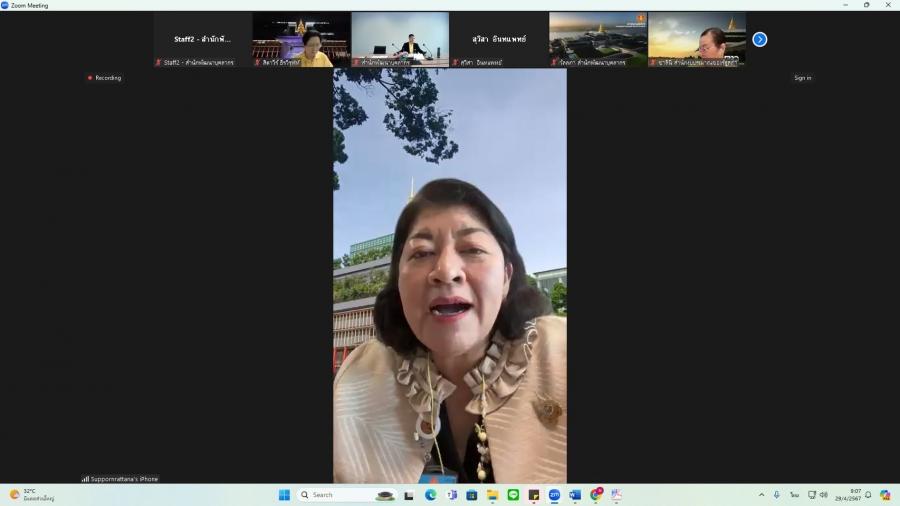Open Microsoft Word from the taskbar
This screenshot has width=900, height=506.
[575, 495]
